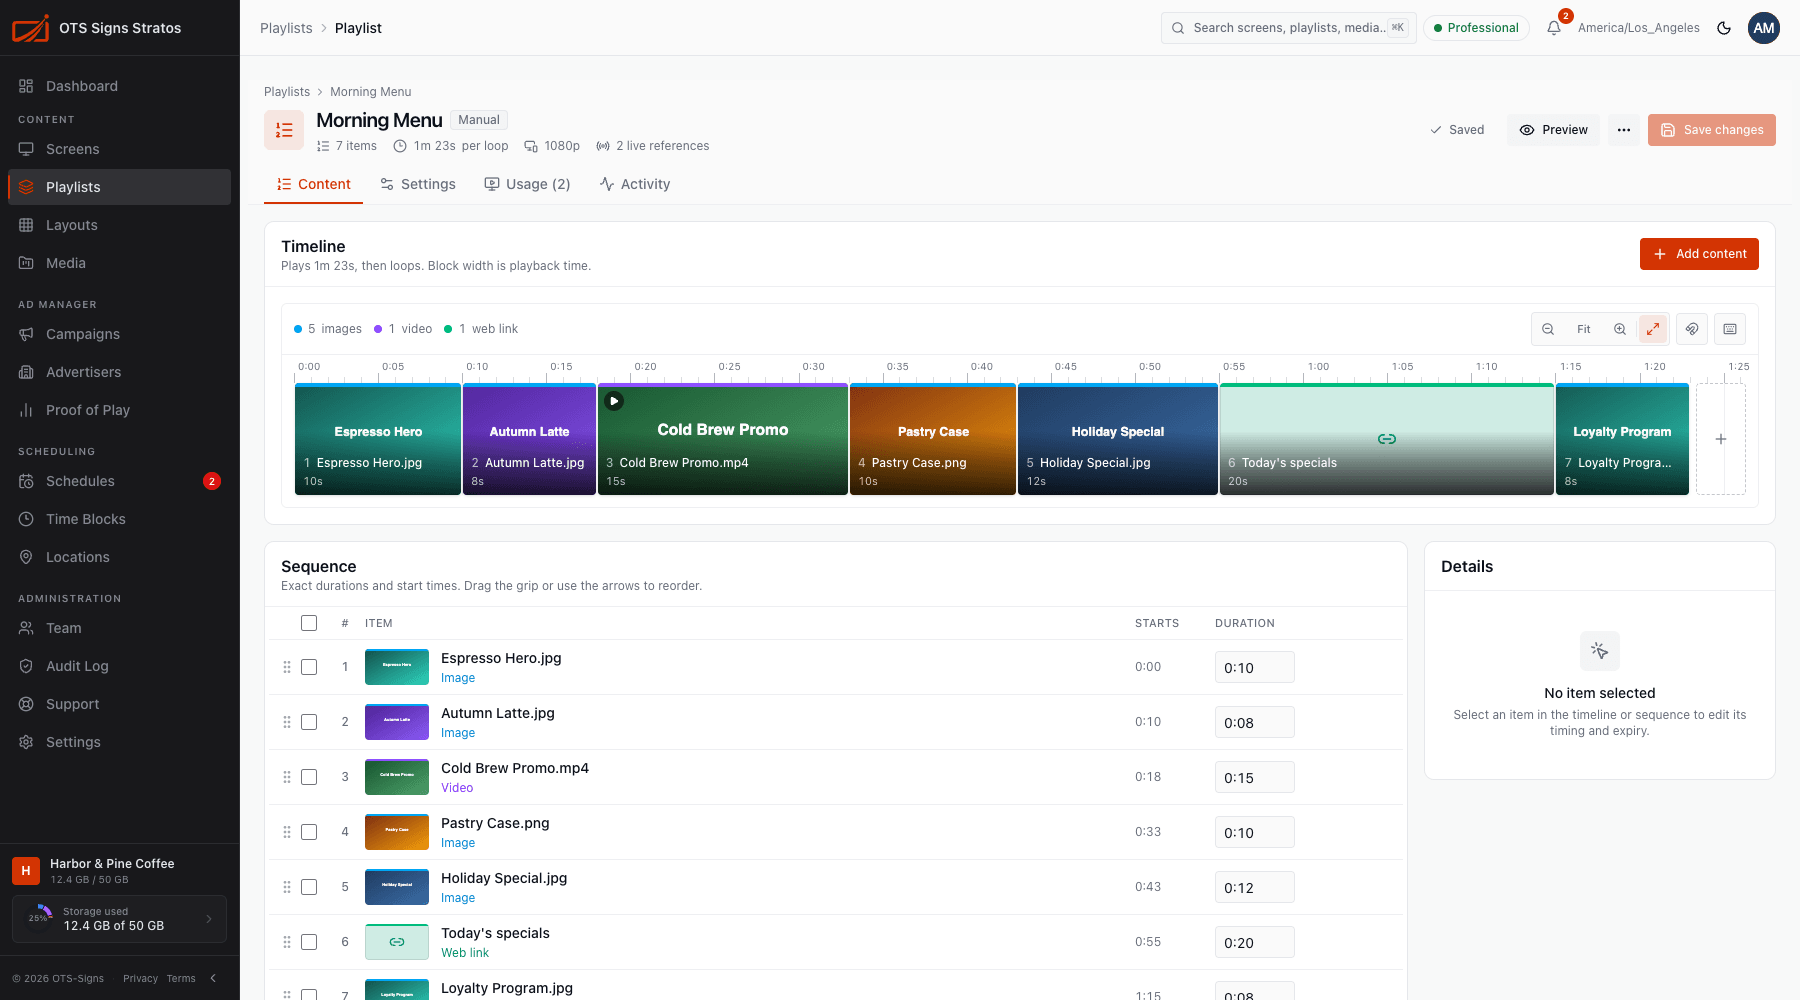Click the Cold Brew Promo.mp4 row drag grip
This screenshot has height=1000, width=1800.
pyautogui.click(x=287, y=777)
